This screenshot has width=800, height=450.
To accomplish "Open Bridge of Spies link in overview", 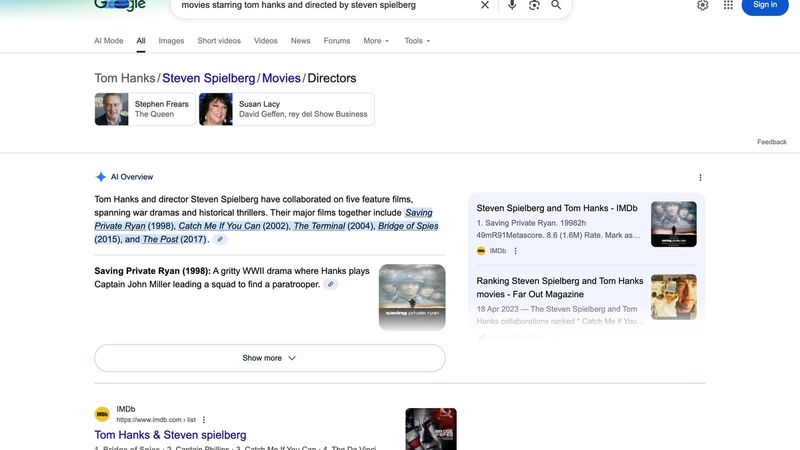I will click(408, 226).
